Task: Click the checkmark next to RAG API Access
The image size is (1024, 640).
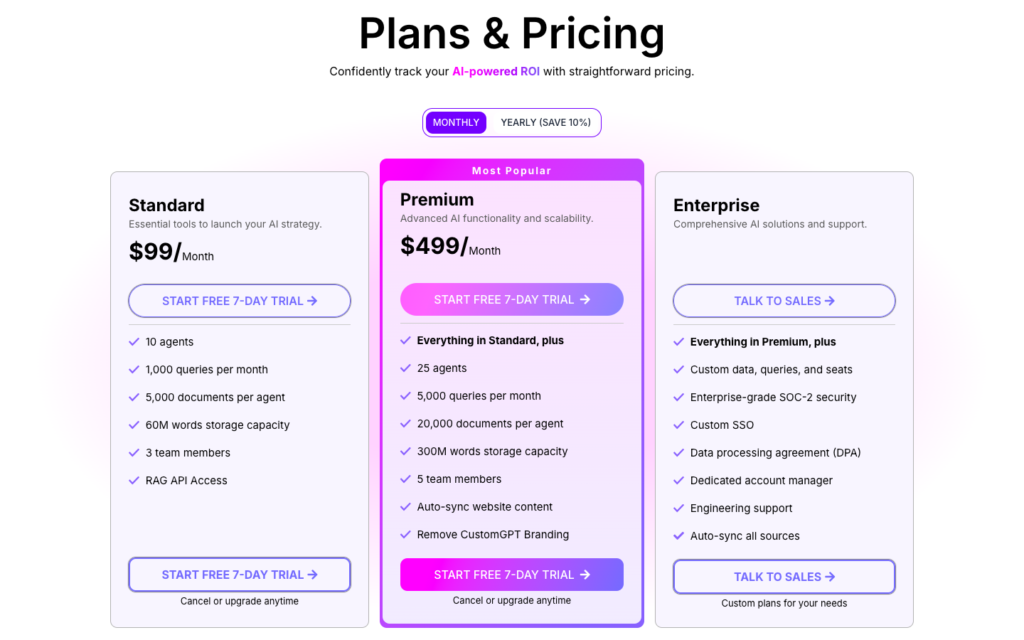Action: click(134, 480)
